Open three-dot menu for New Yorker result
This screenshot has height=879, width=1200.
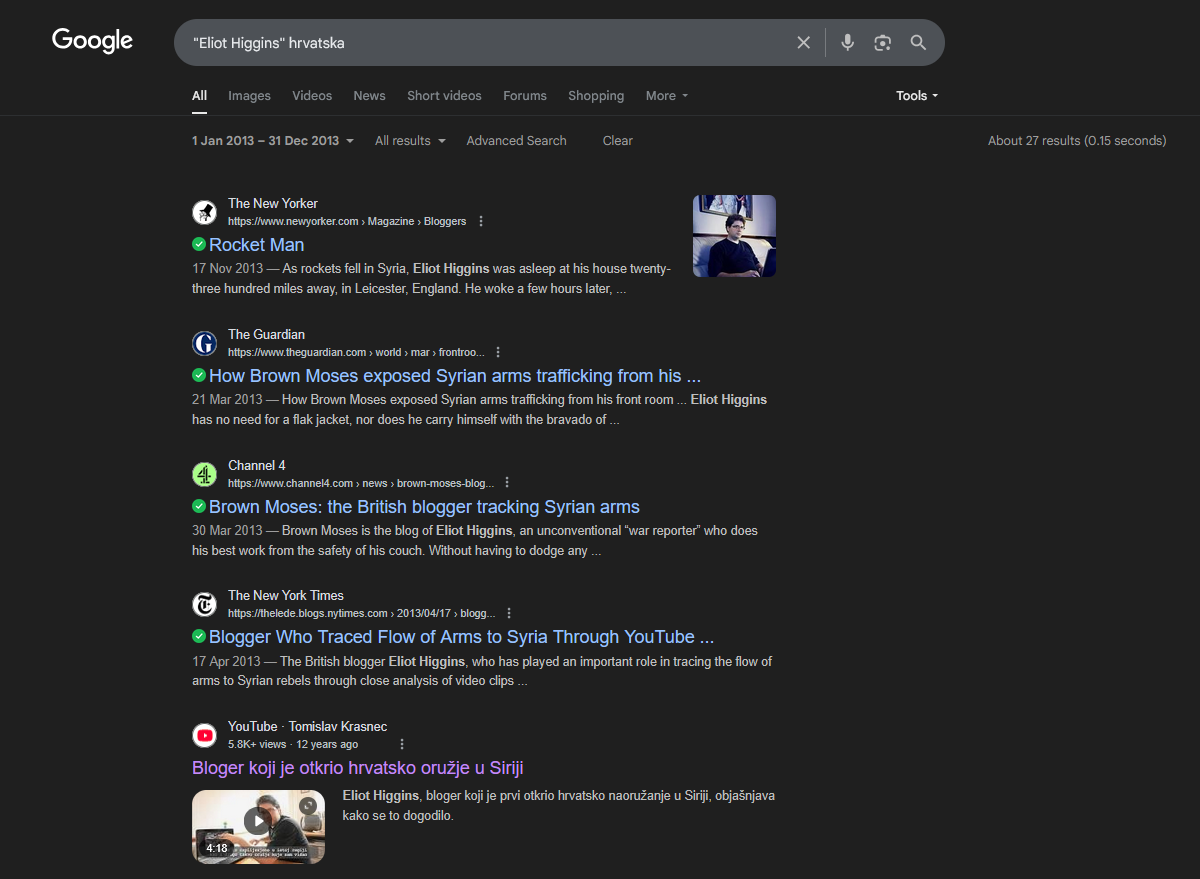point(481,221)
